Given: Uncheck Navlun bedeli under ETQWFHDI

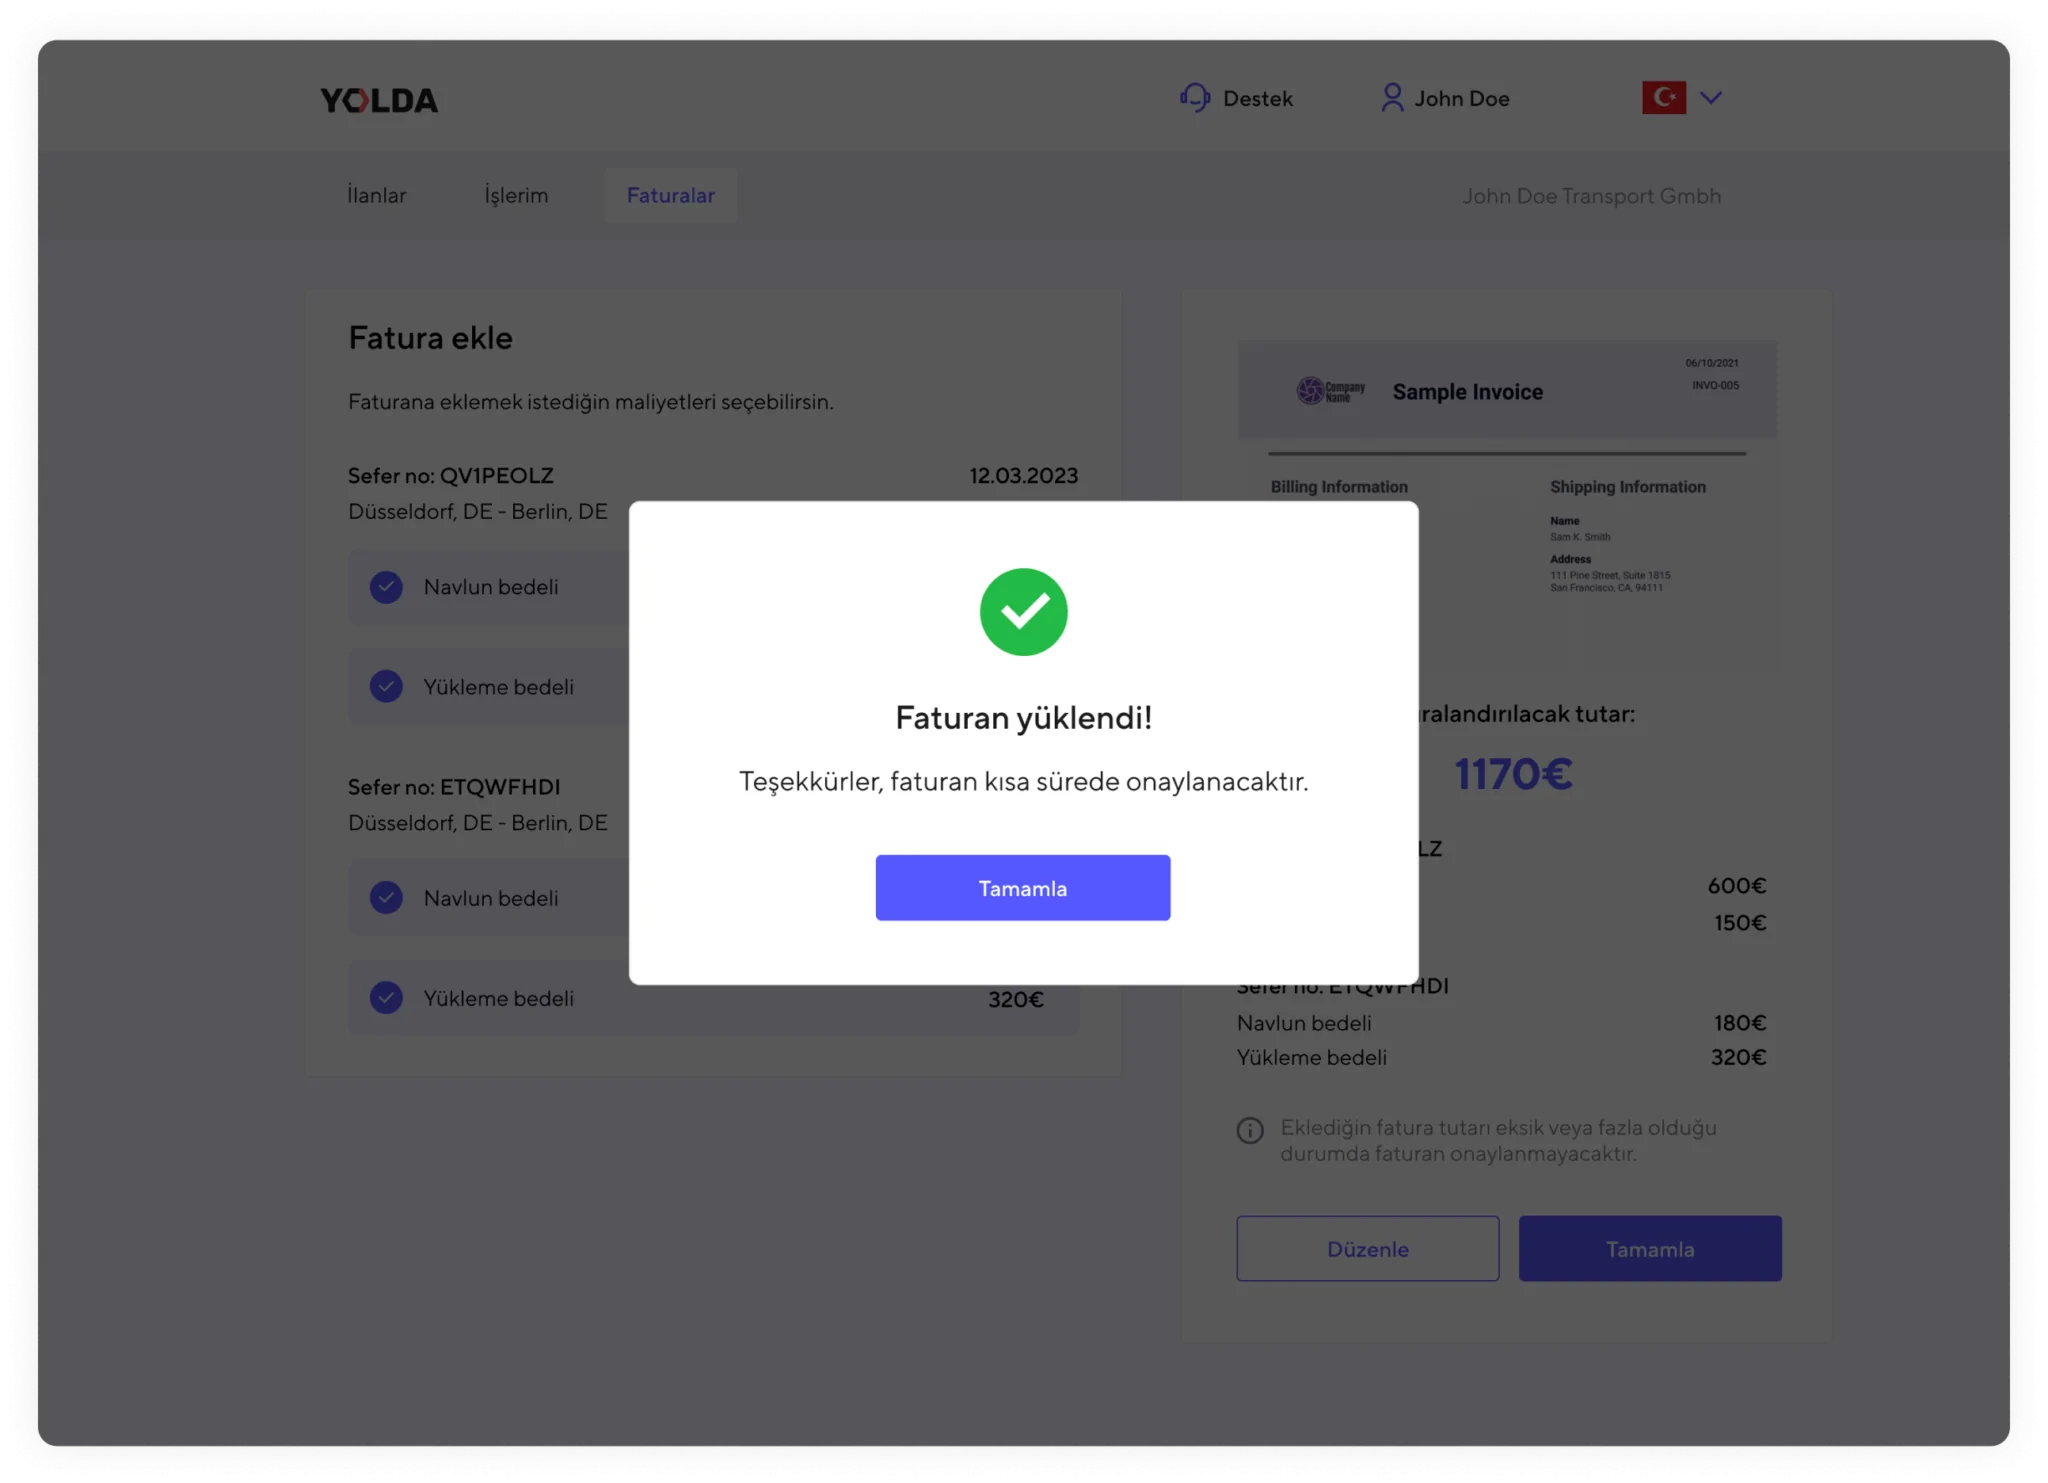Looking at the screenshot, I should click(386, 897).
